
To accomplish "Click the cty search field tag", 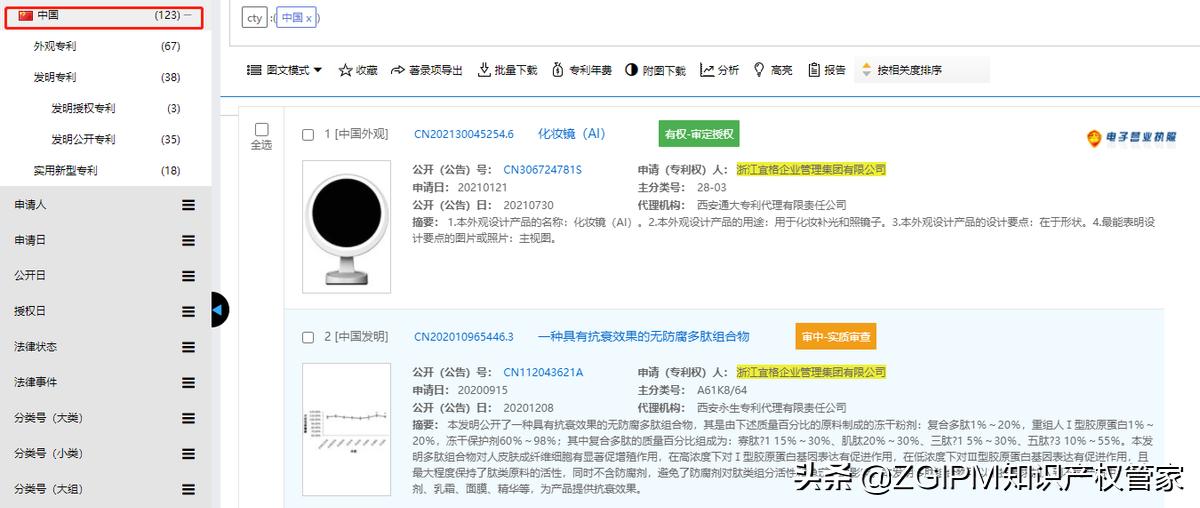I will [255, 18].
